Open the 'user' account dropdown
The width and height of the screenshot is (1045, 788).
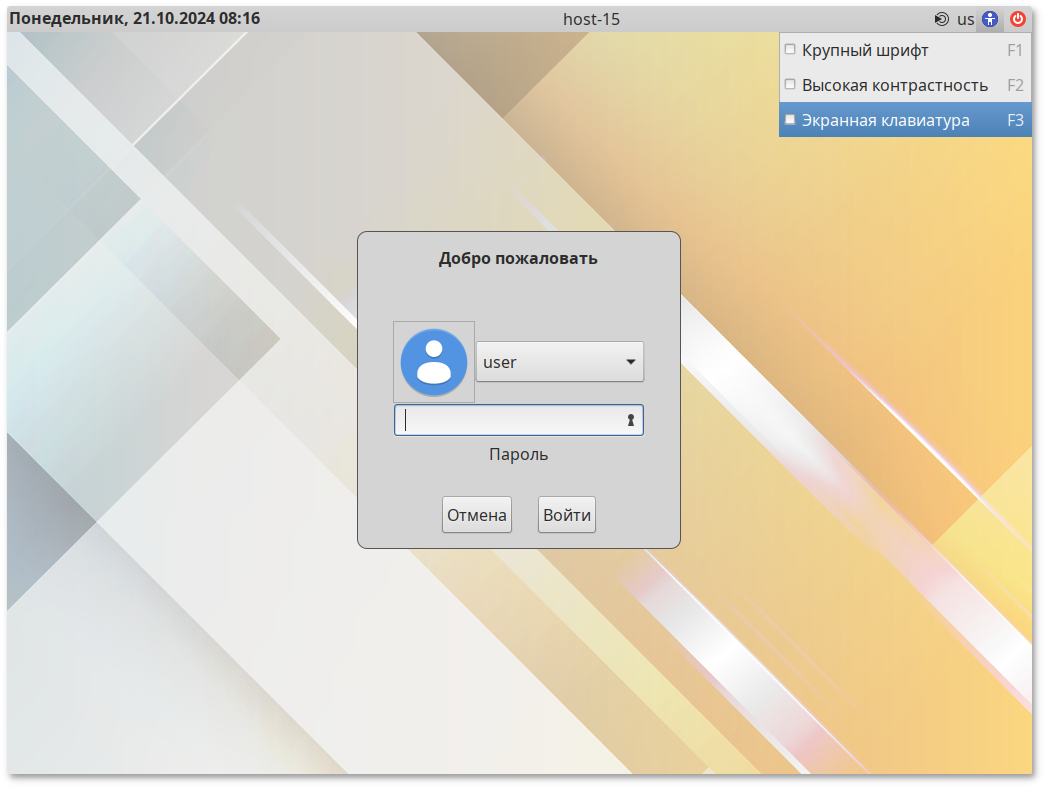tap(559, 362)
